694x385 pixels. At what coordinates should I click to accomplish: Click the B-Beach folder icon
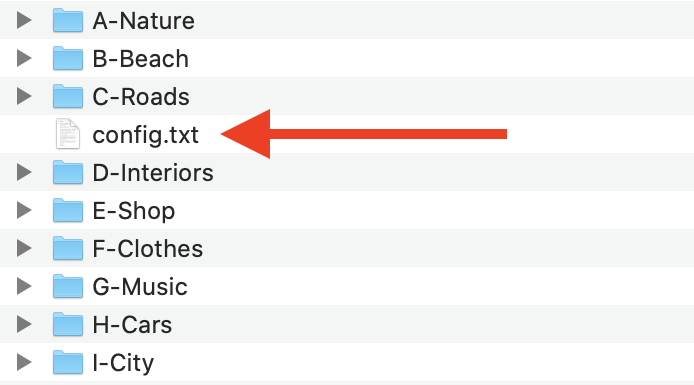click(68, 58)
